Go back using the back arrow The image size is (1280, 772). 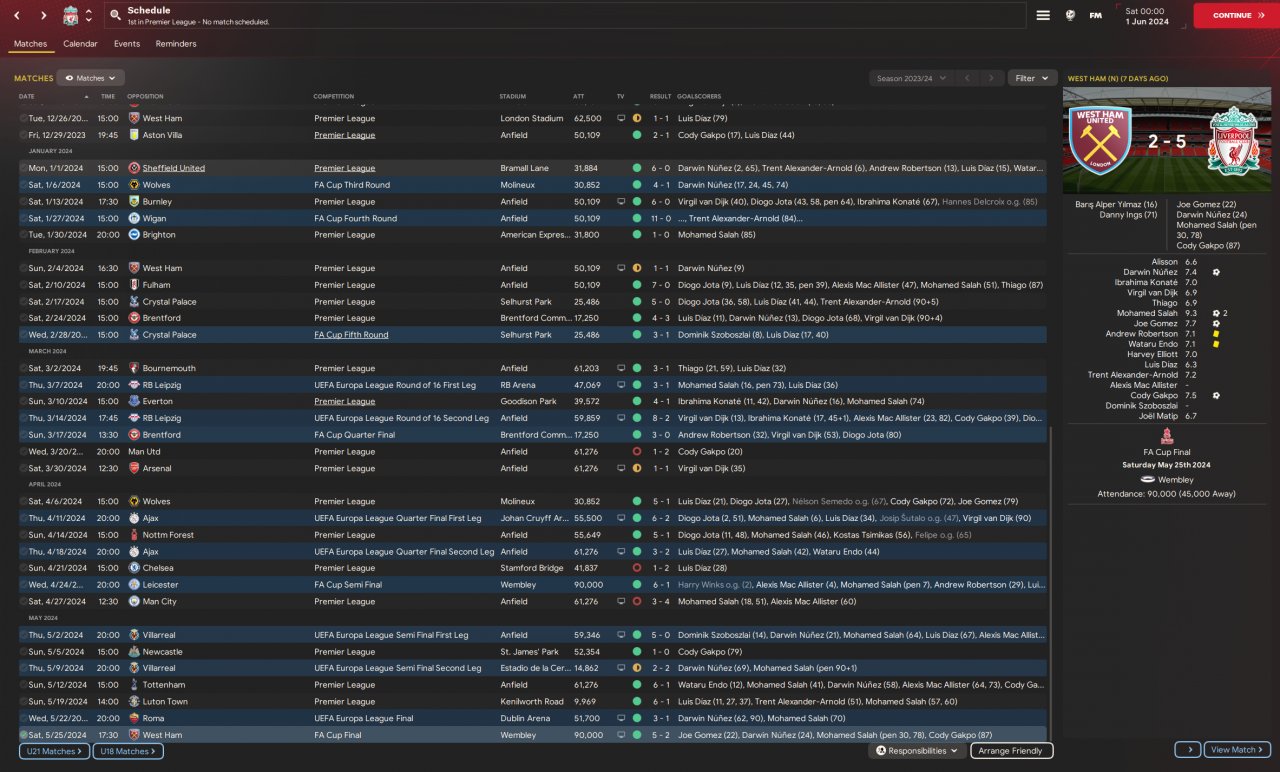pyautogui.click(x=17, y=16)
